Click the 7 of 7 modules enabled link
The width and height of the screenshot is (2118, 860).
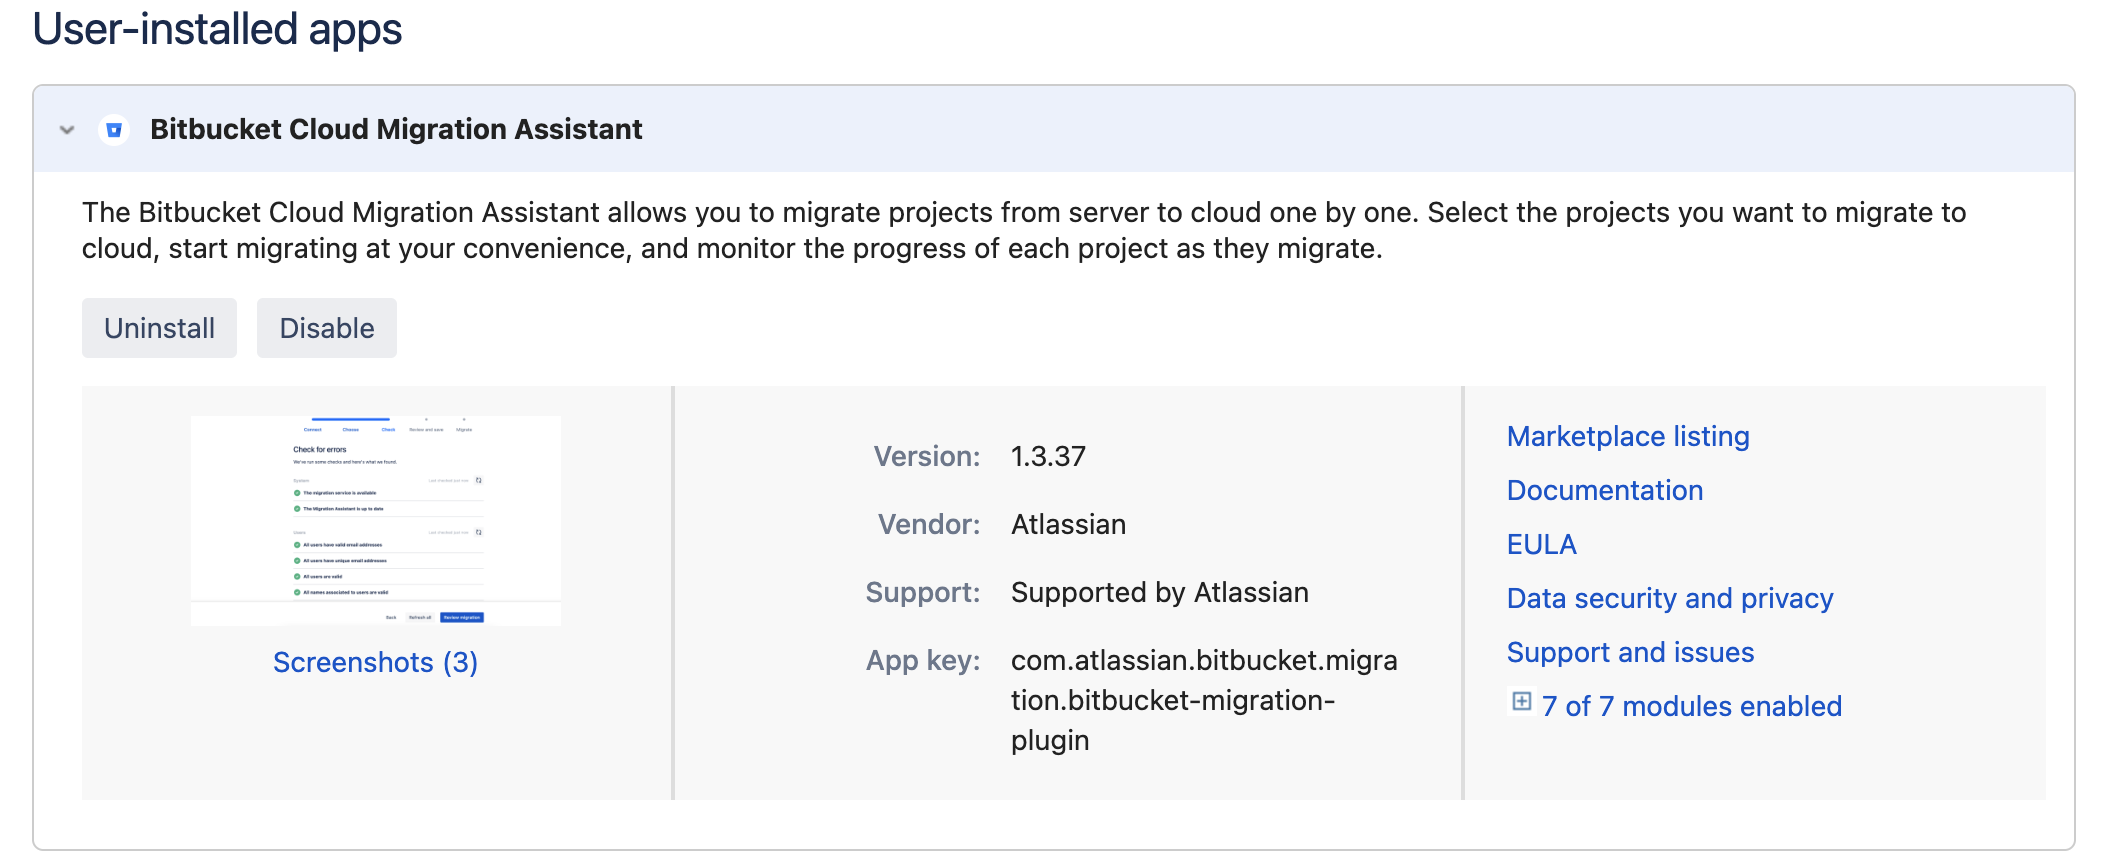click(x=1691, y=706)
